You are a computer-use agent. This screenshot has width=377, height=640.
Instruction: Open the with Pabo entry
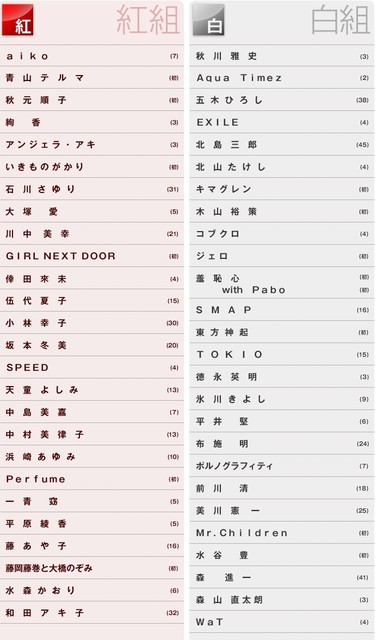point(282,283)
